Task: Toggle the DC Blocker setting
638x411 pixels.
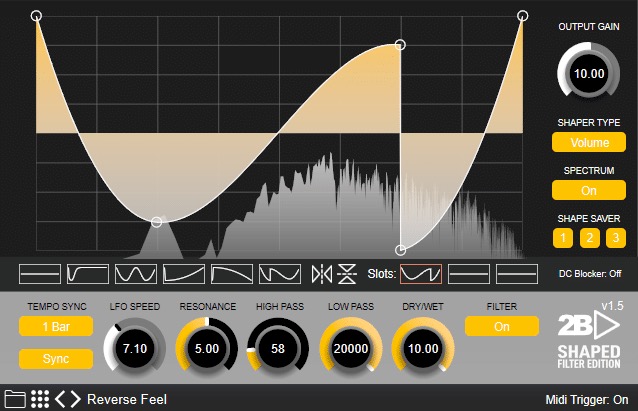Action: click(590, 274)
